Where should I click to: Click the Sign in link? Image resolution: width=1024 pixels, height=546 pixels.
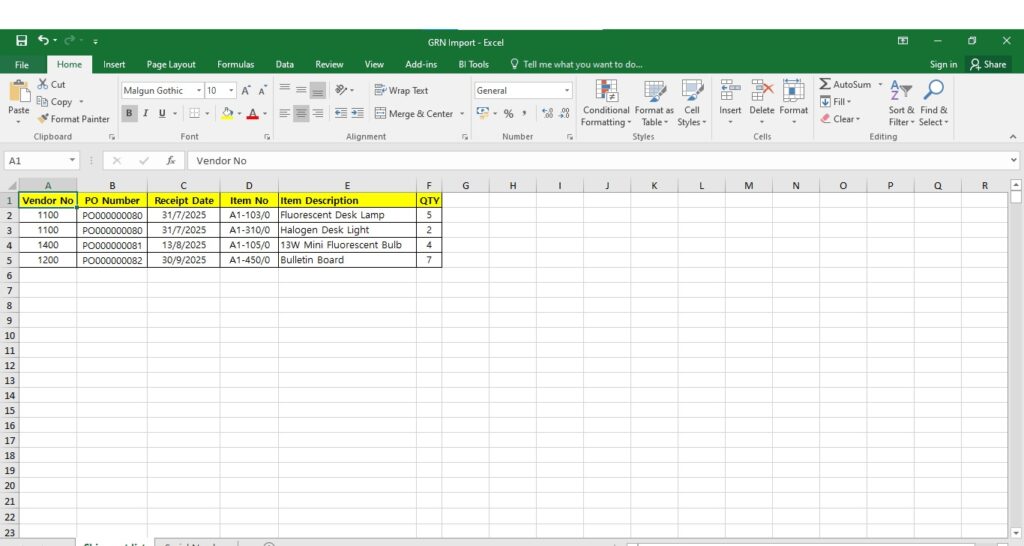(943, 64)
